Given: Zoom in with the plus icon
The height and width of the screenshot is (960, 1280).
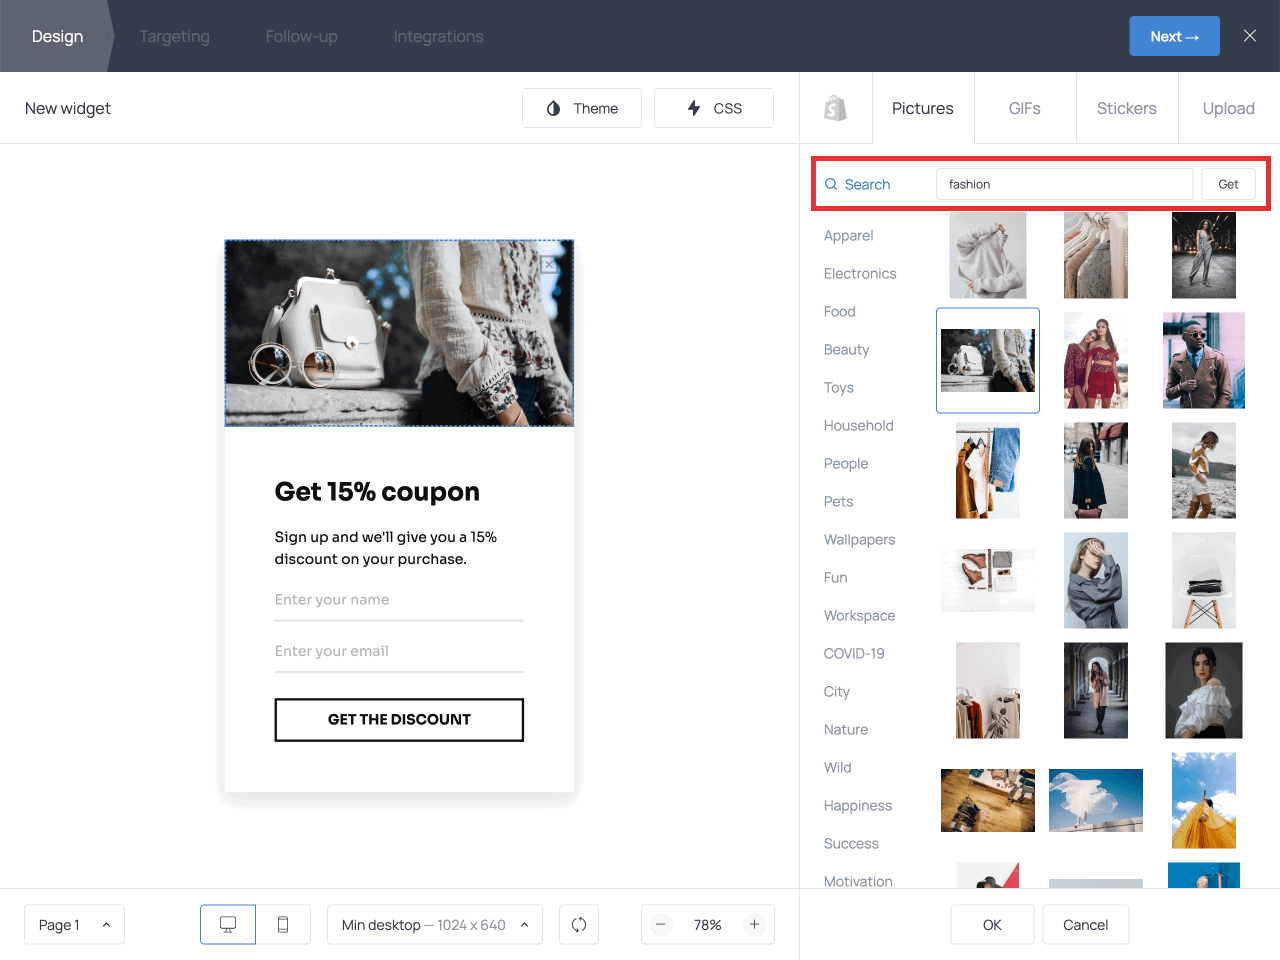Looking at the screenshot, I should [x=754, y=924].
